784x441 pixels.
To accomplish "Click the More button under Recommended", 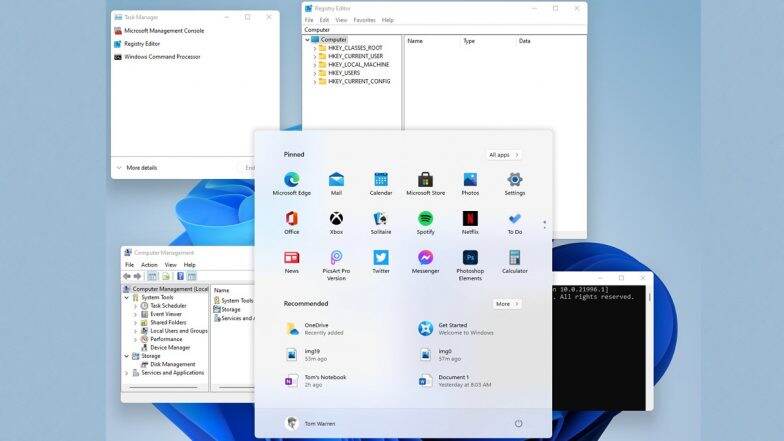I will pyautogui.click(x=507, y=304).
